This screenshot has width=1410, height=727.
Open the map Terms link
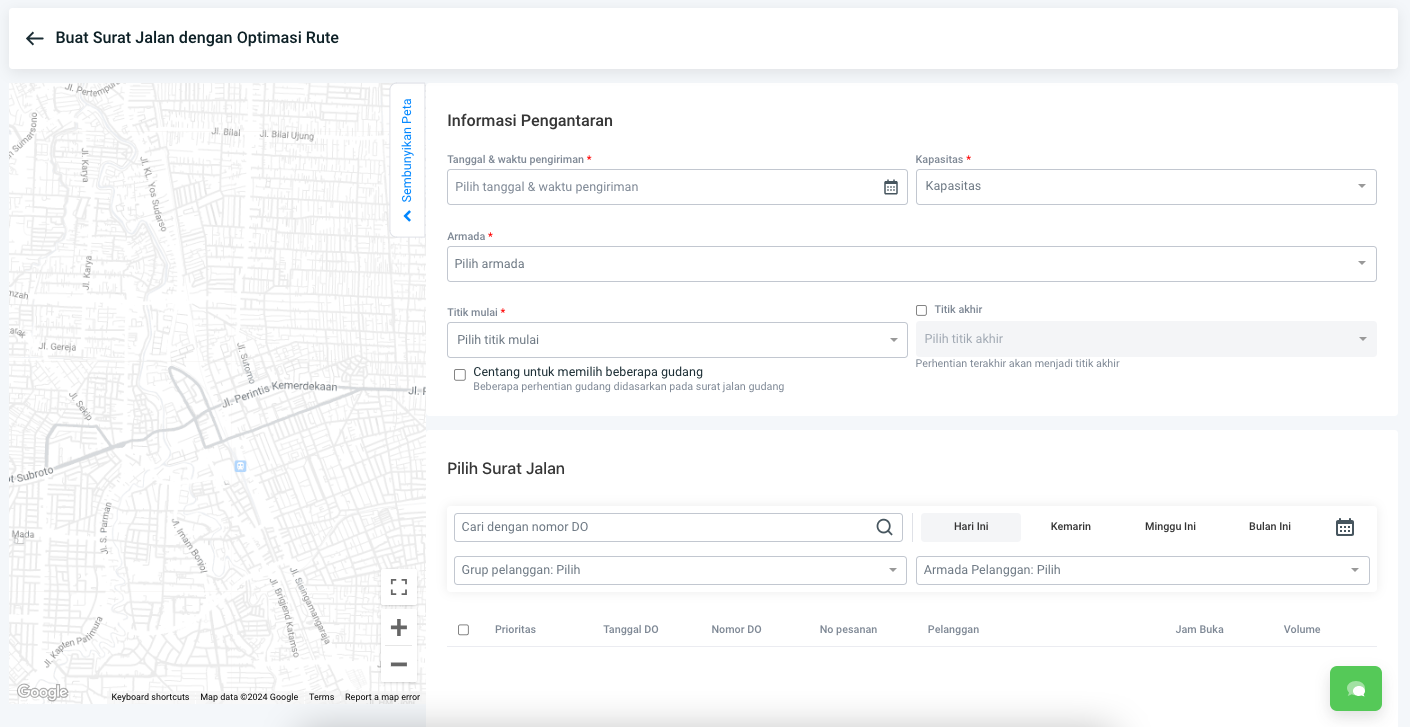pos(321,697)
